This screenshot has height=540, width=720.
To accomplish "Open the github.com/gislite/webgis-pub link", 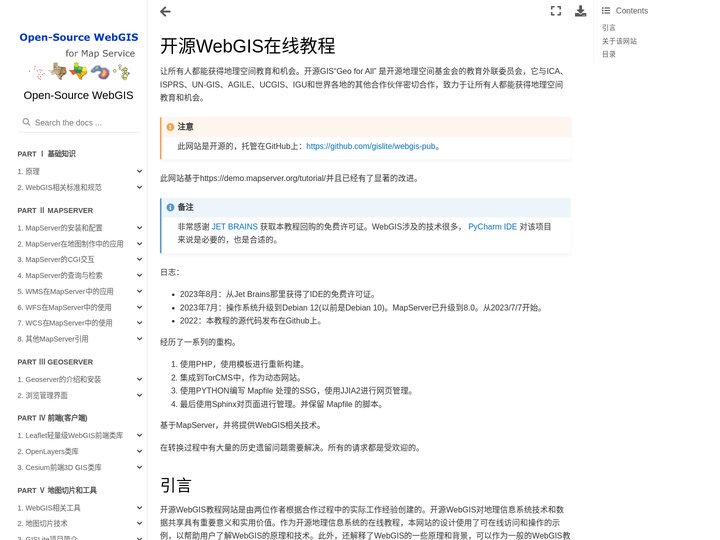I will tap(371, 146).
